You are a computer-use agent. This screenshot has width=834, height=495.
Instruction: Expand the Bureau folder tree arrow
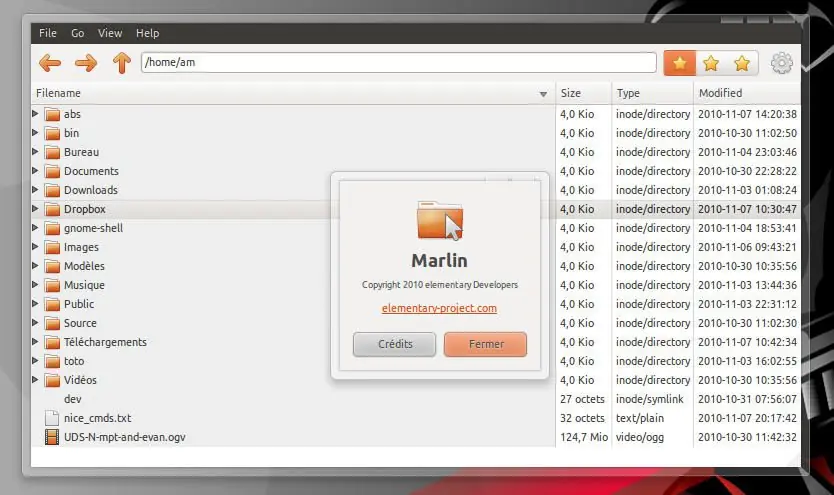35,152
